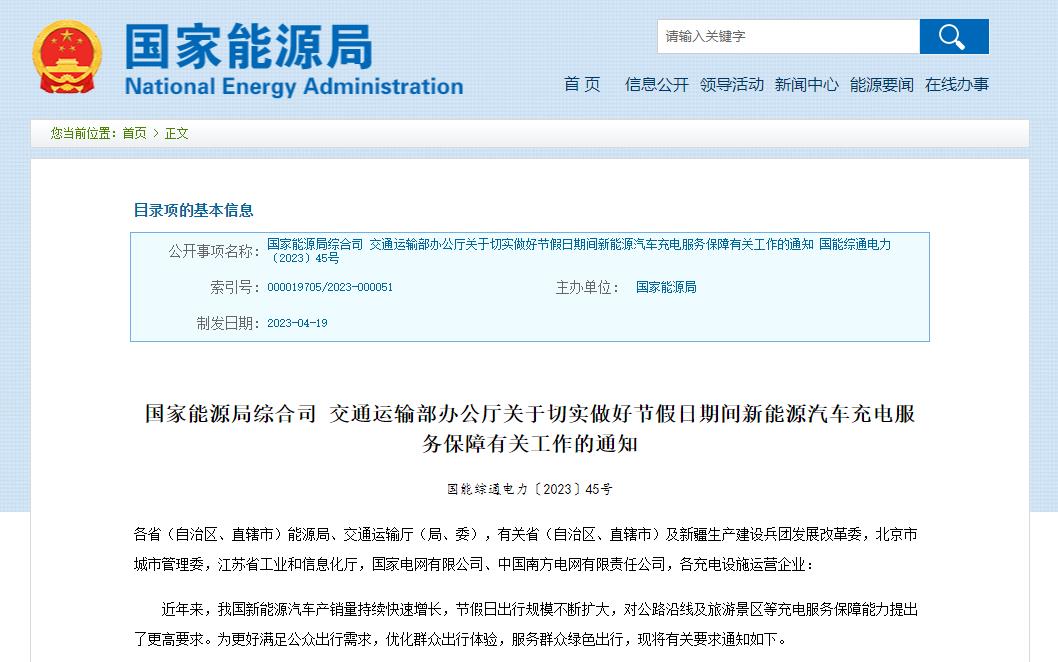Click 正文 in the breadcrumb trail
1058x662 pixels.
177,133
